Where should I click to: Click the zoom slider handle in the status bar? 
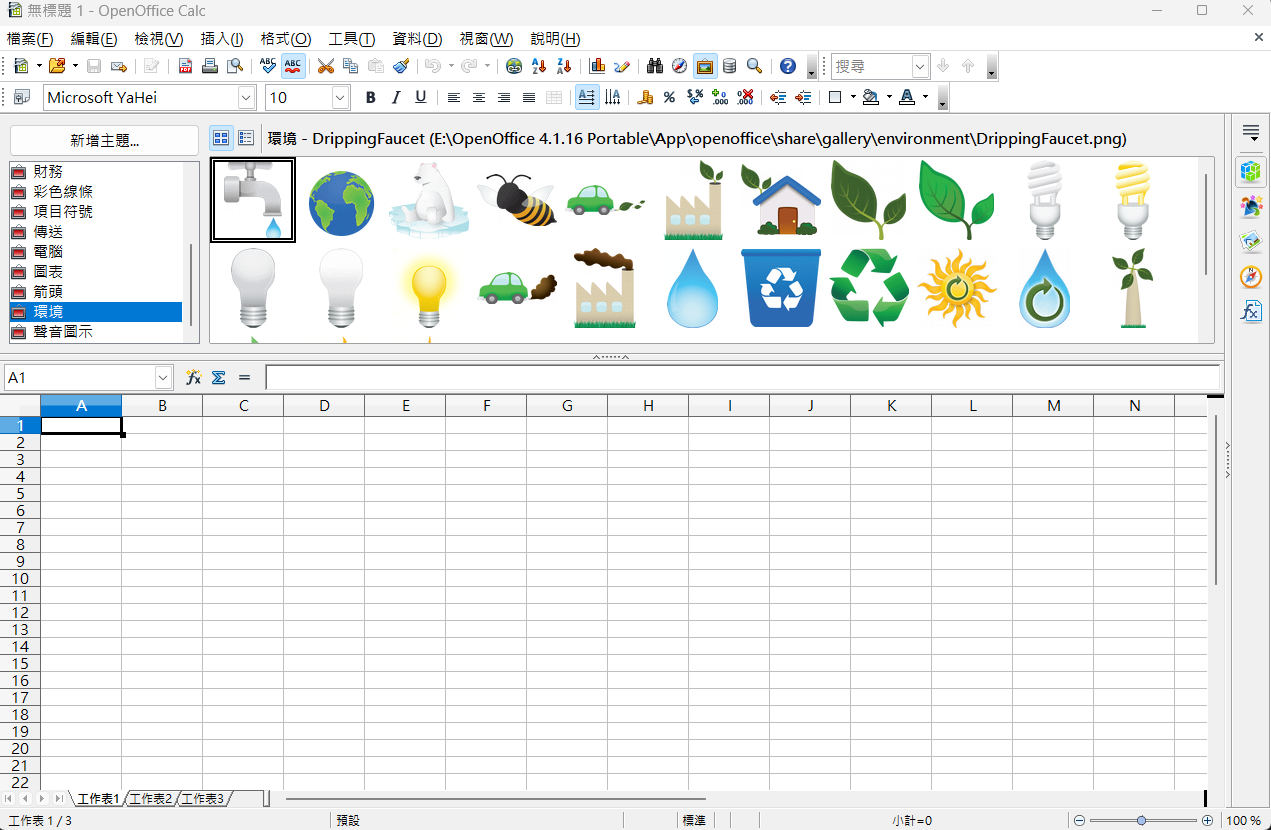(1141, 821)
